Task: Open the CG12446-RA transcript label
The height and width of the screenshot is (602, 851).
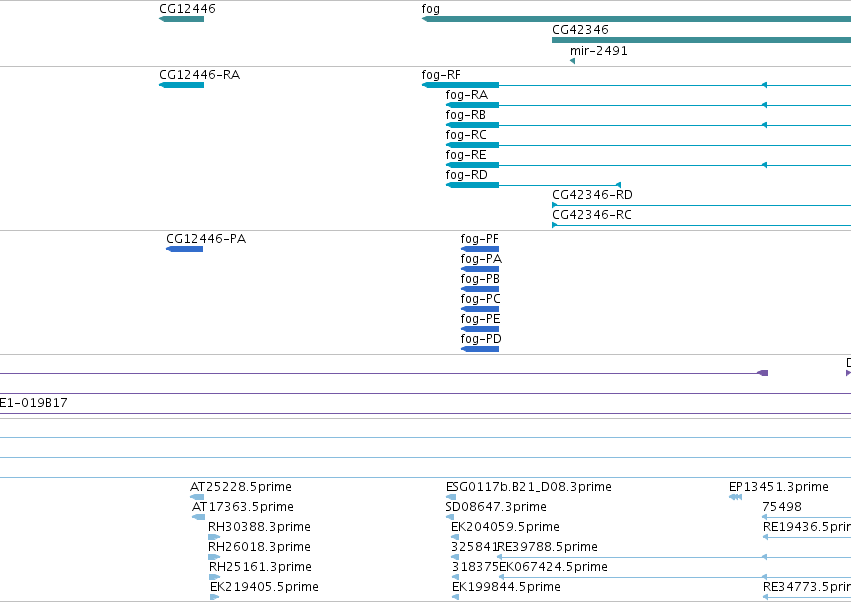Action: click(x=199, y=75)
